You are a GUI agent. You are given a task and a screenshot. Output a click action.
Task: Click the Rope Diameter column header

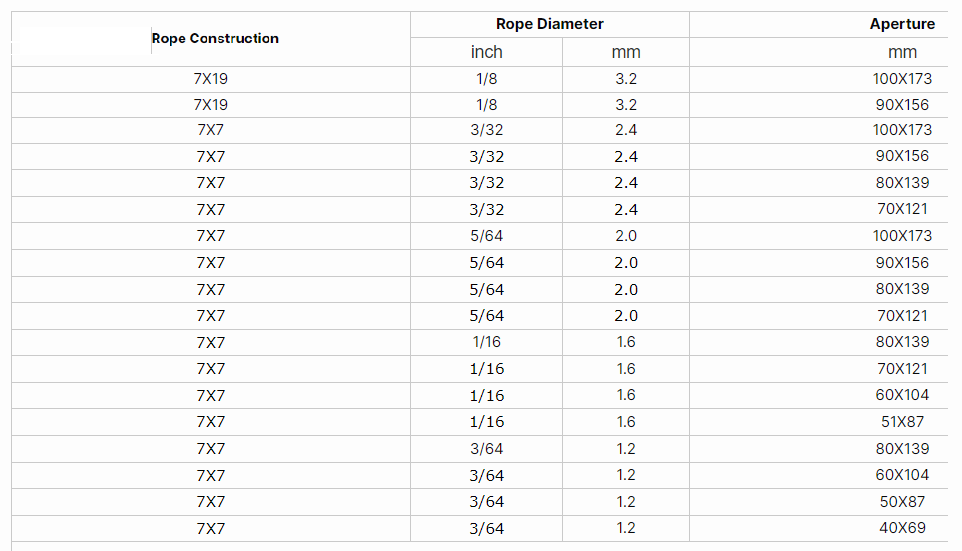[549, 24]
